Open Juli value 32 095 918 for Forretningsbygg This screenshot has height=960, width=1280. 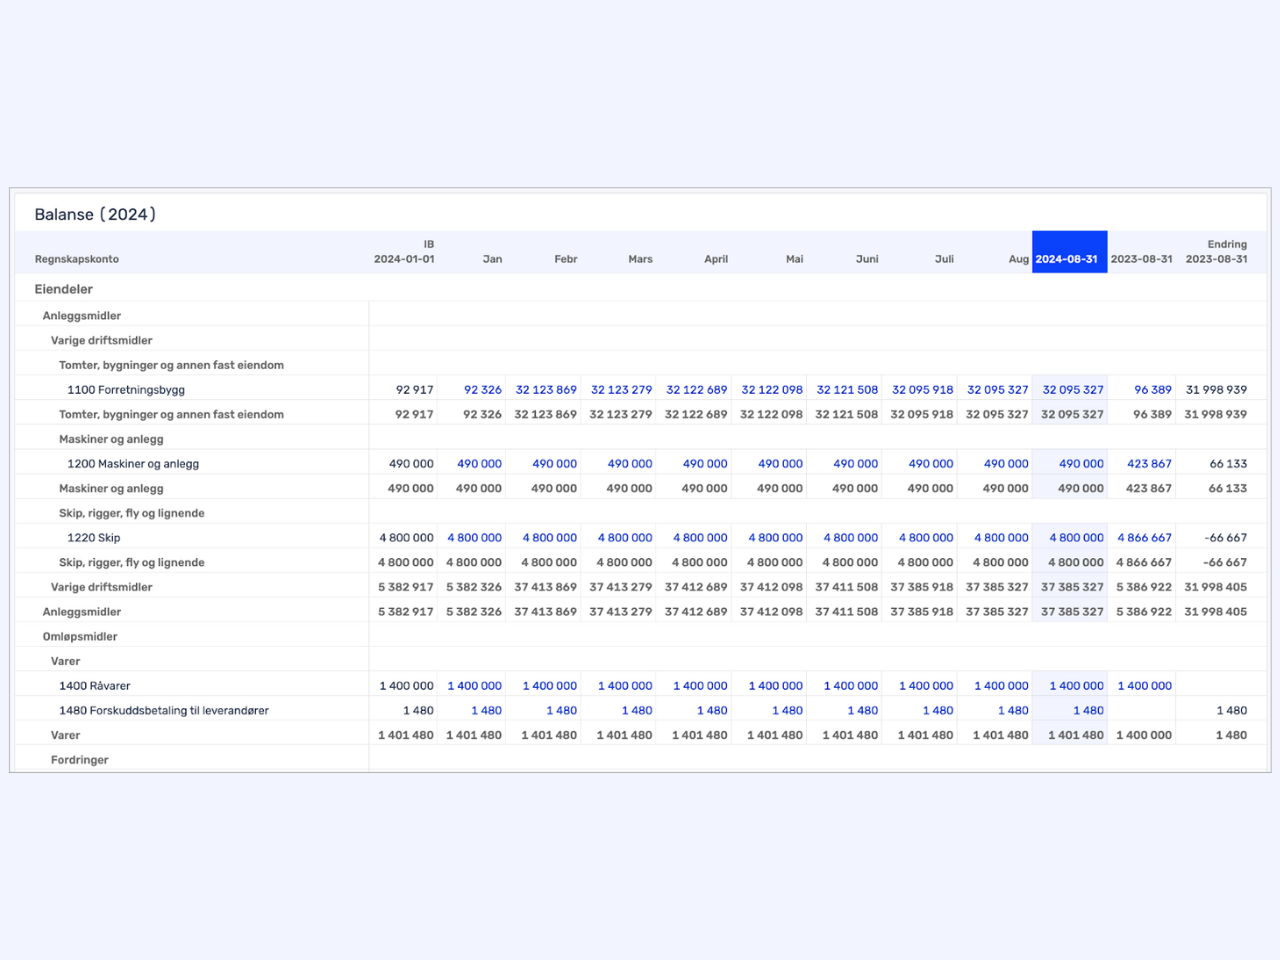click(x=923, y=390)
